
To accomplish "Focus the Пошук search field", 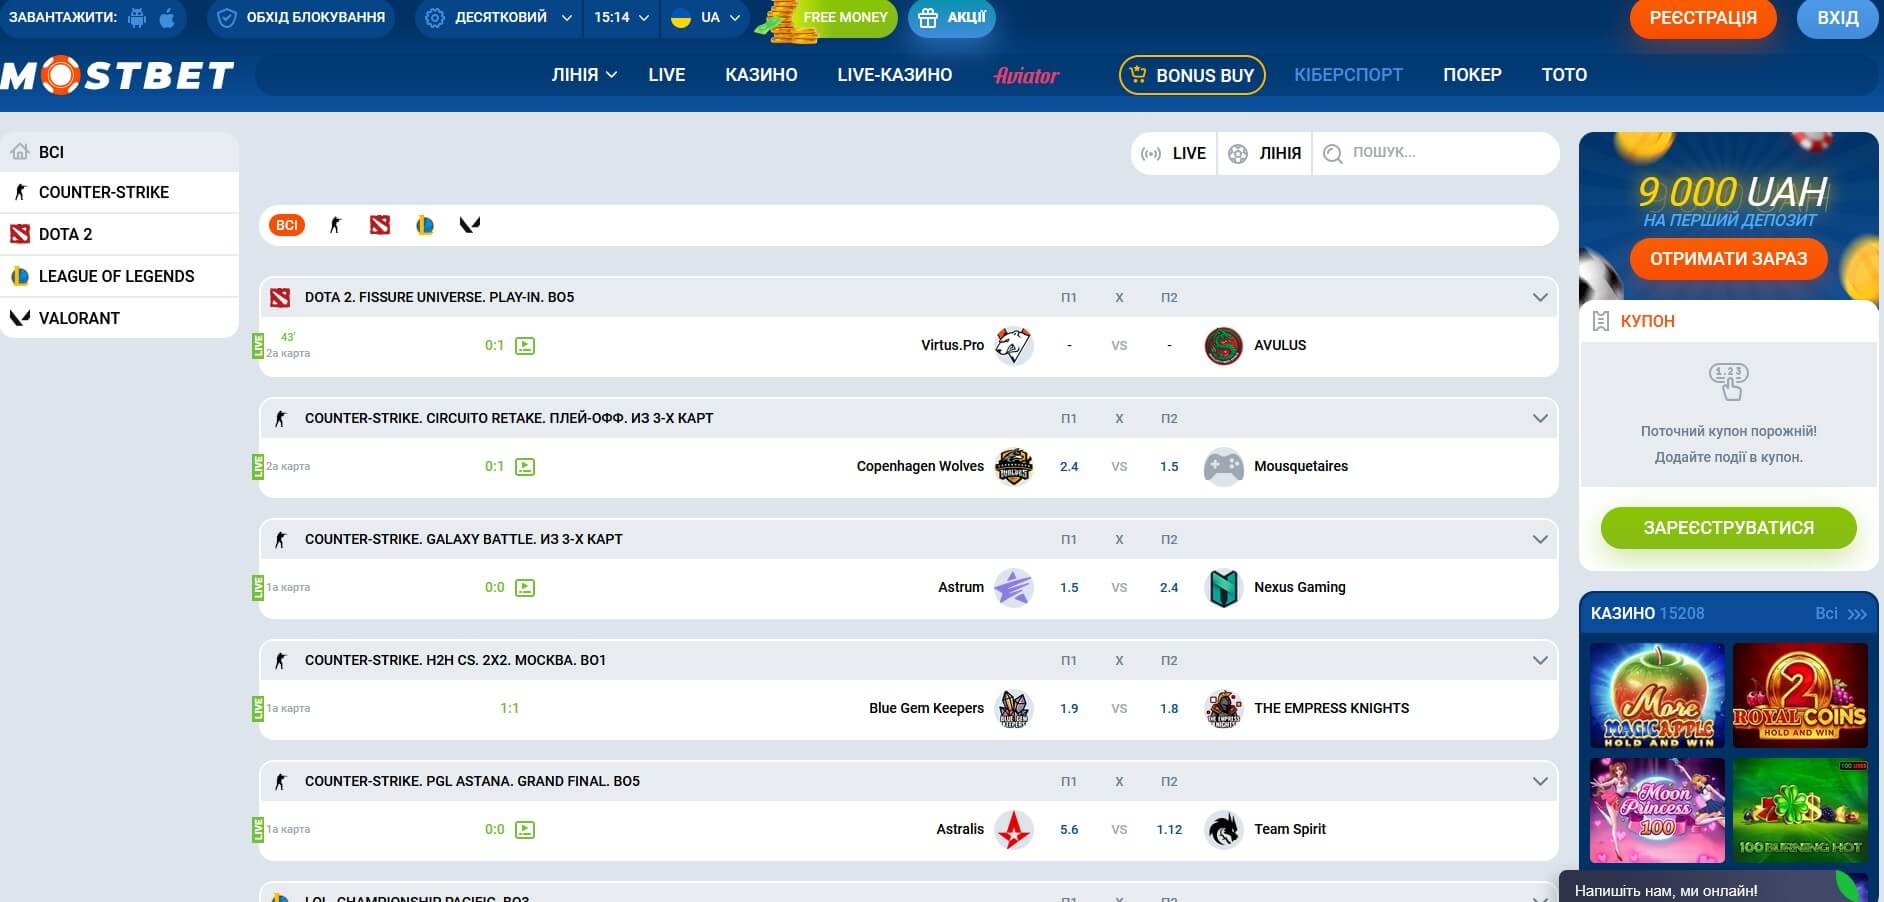I will point(1436,153).
